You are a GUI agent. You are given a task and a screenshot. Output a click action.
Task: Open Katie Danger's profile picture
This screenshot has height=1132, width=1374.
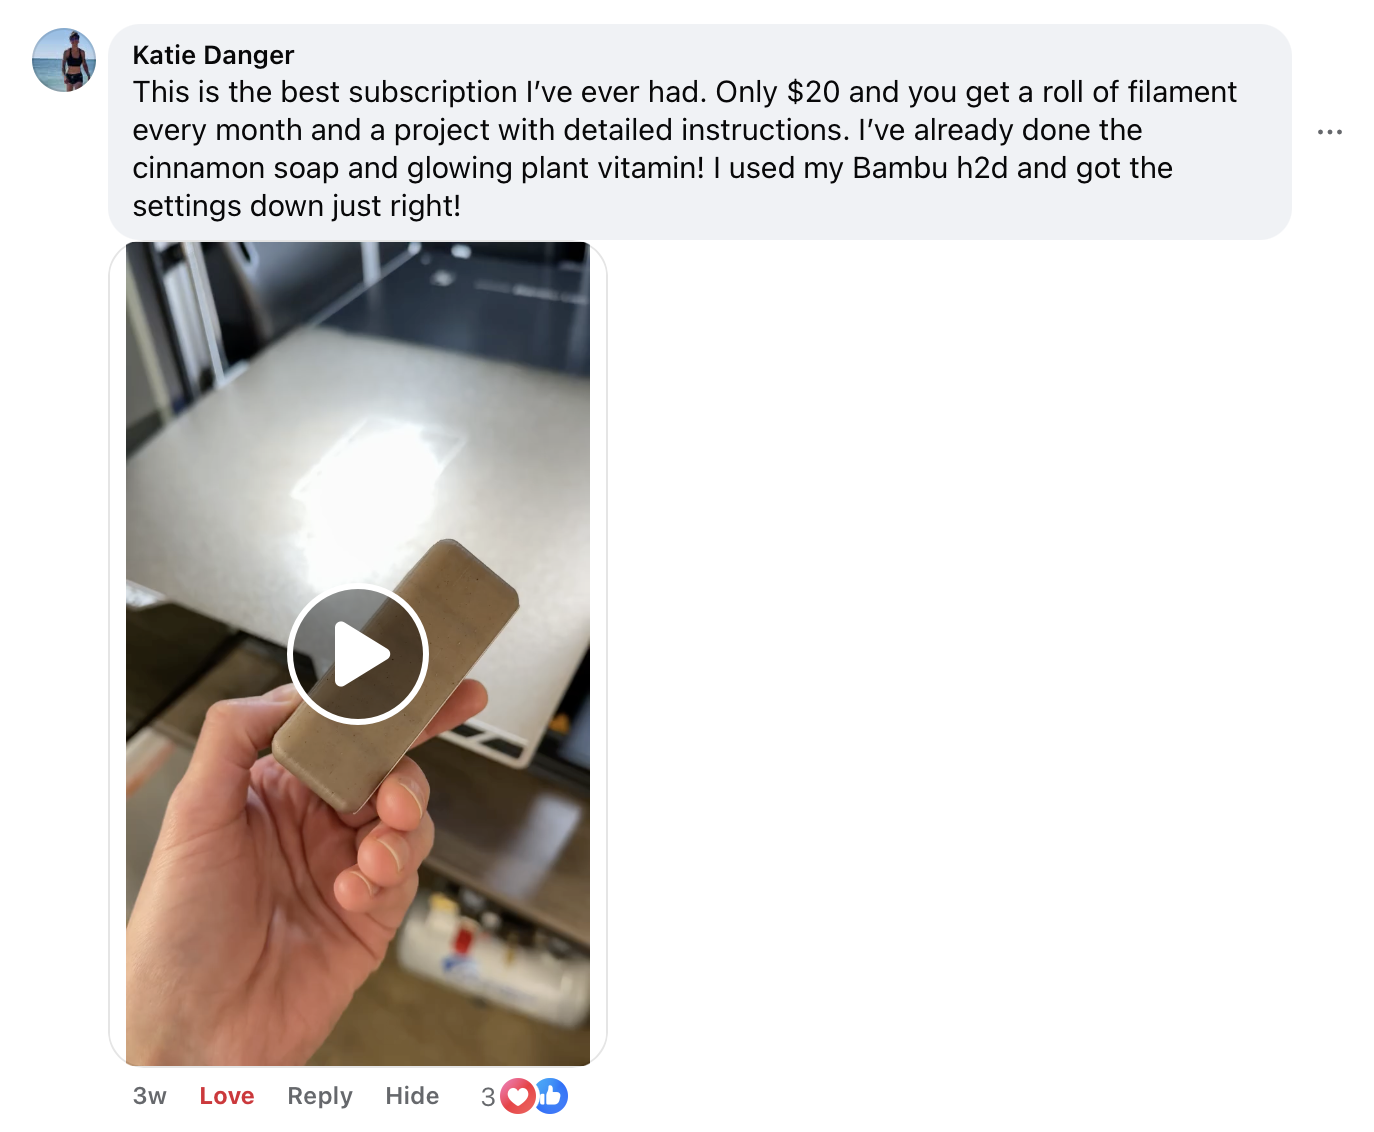pos(64,60)
